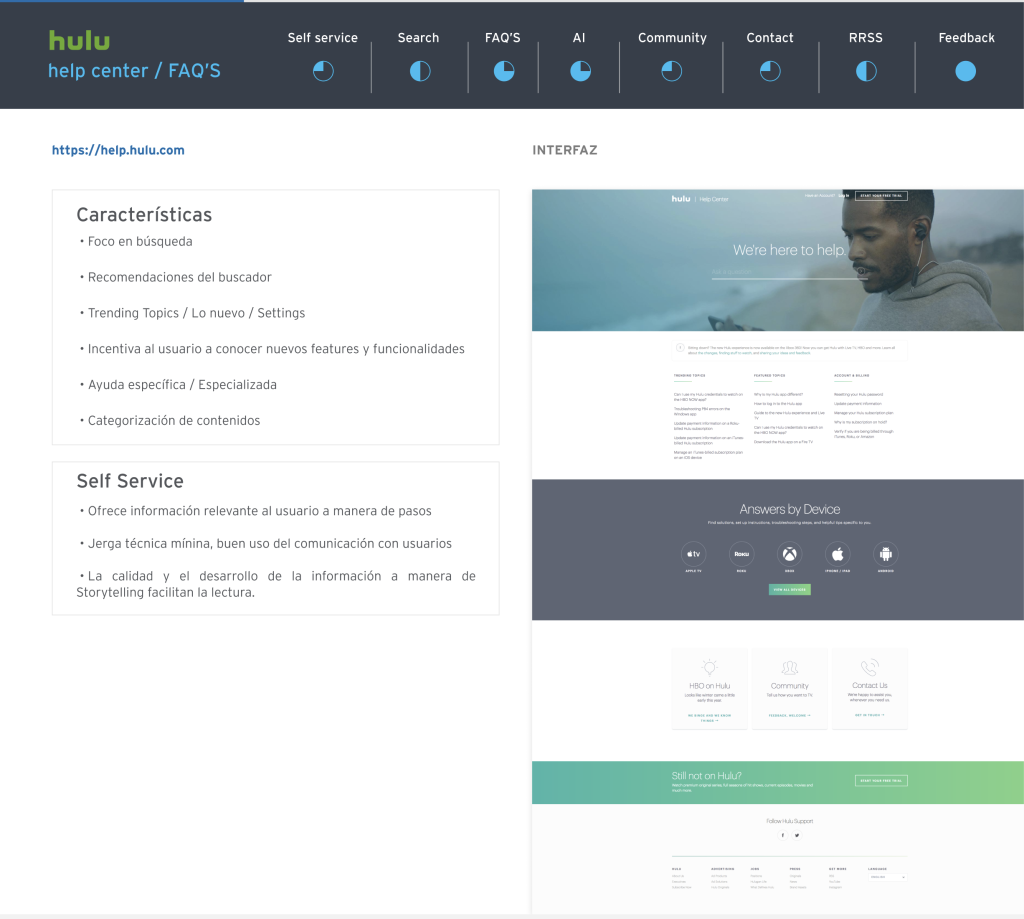
Task: Click 'Jerga técnica mínina' bullet line
Action: pos(270,543)
